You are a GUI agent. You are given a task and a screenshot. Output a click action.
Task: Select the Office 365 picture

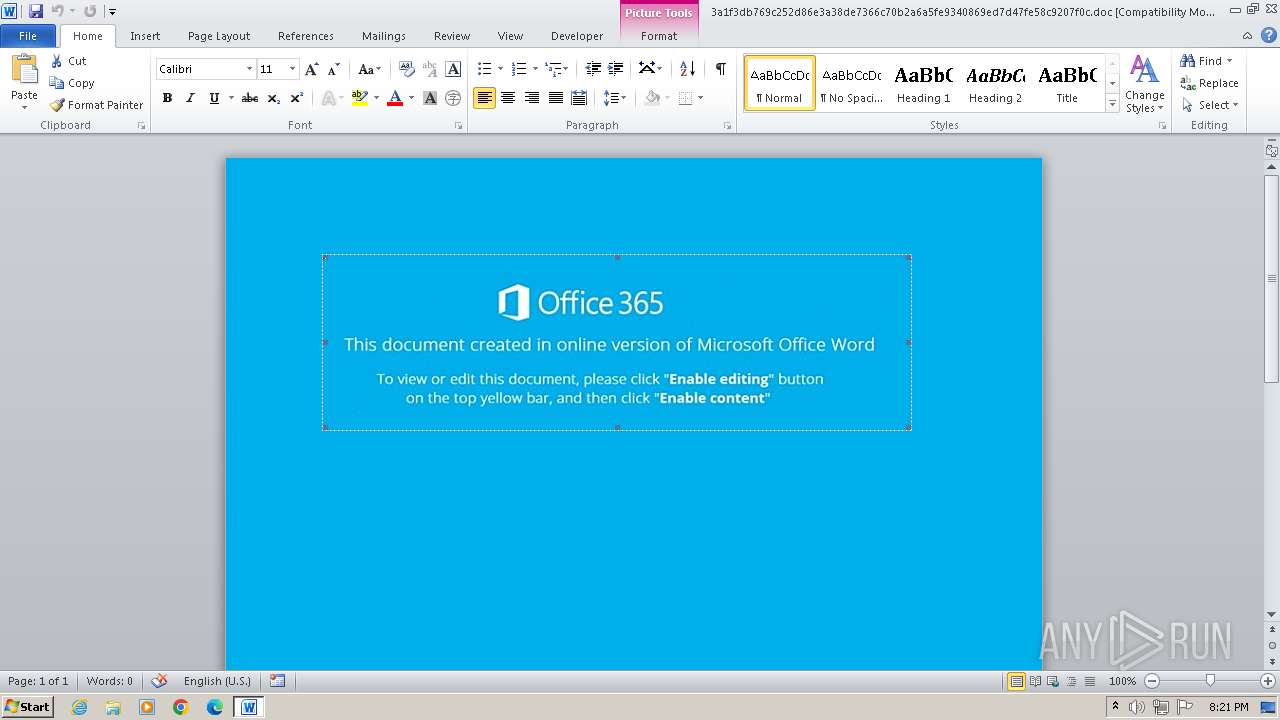(x=617, y=342)
